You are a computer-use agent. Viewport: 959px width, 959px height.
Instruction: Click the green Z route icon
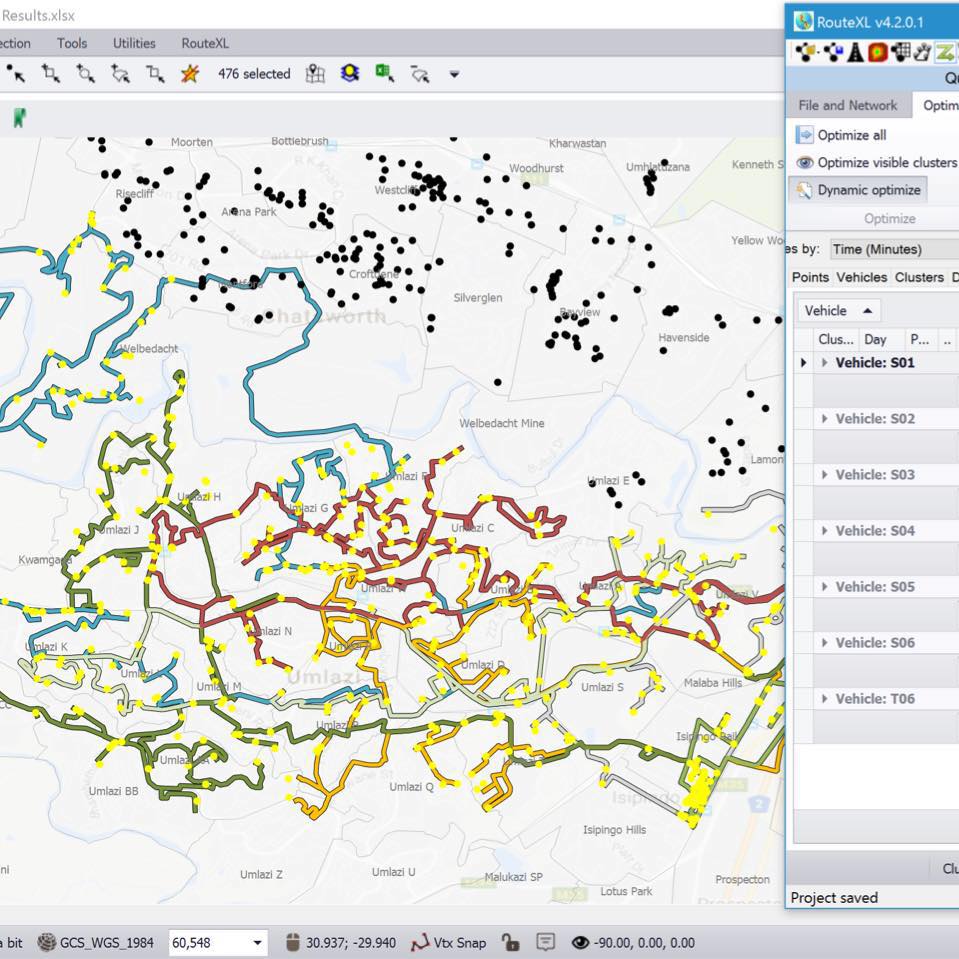coord(945,53)
